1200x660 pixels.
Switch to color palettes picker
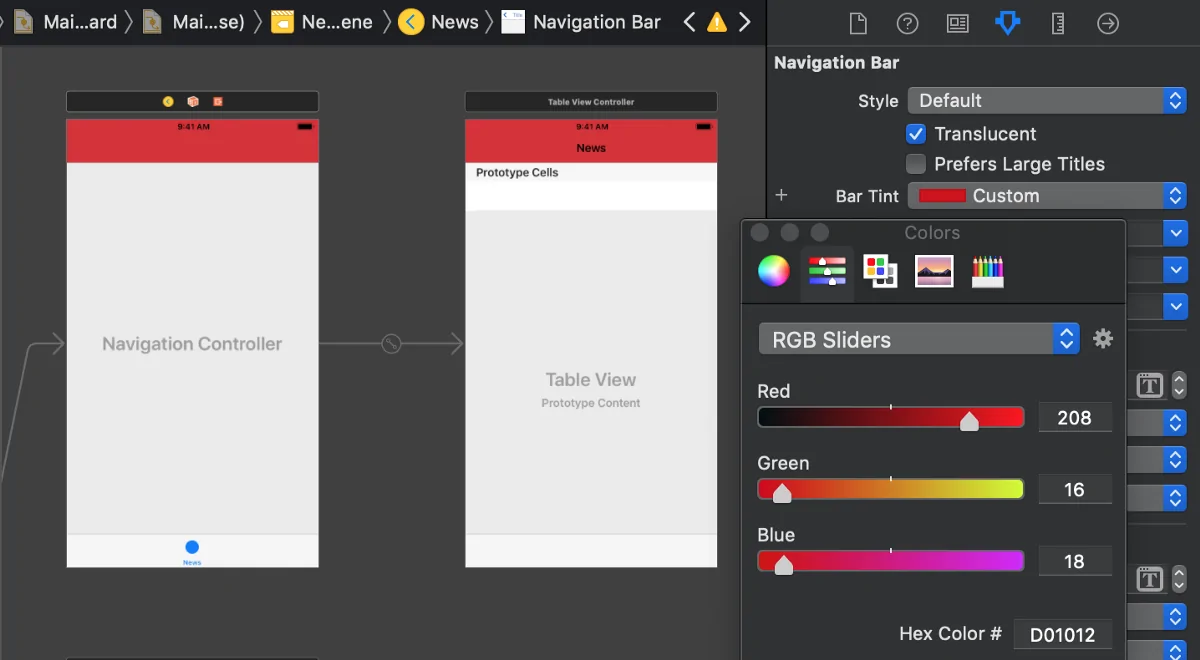880,271
